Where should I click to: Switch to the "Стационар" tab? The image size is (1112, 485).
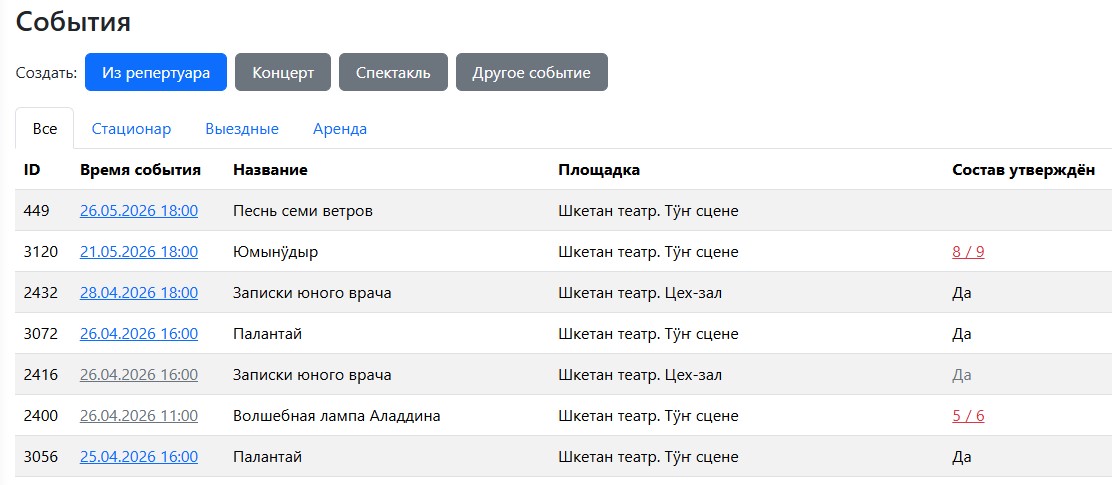coord(131,129)
